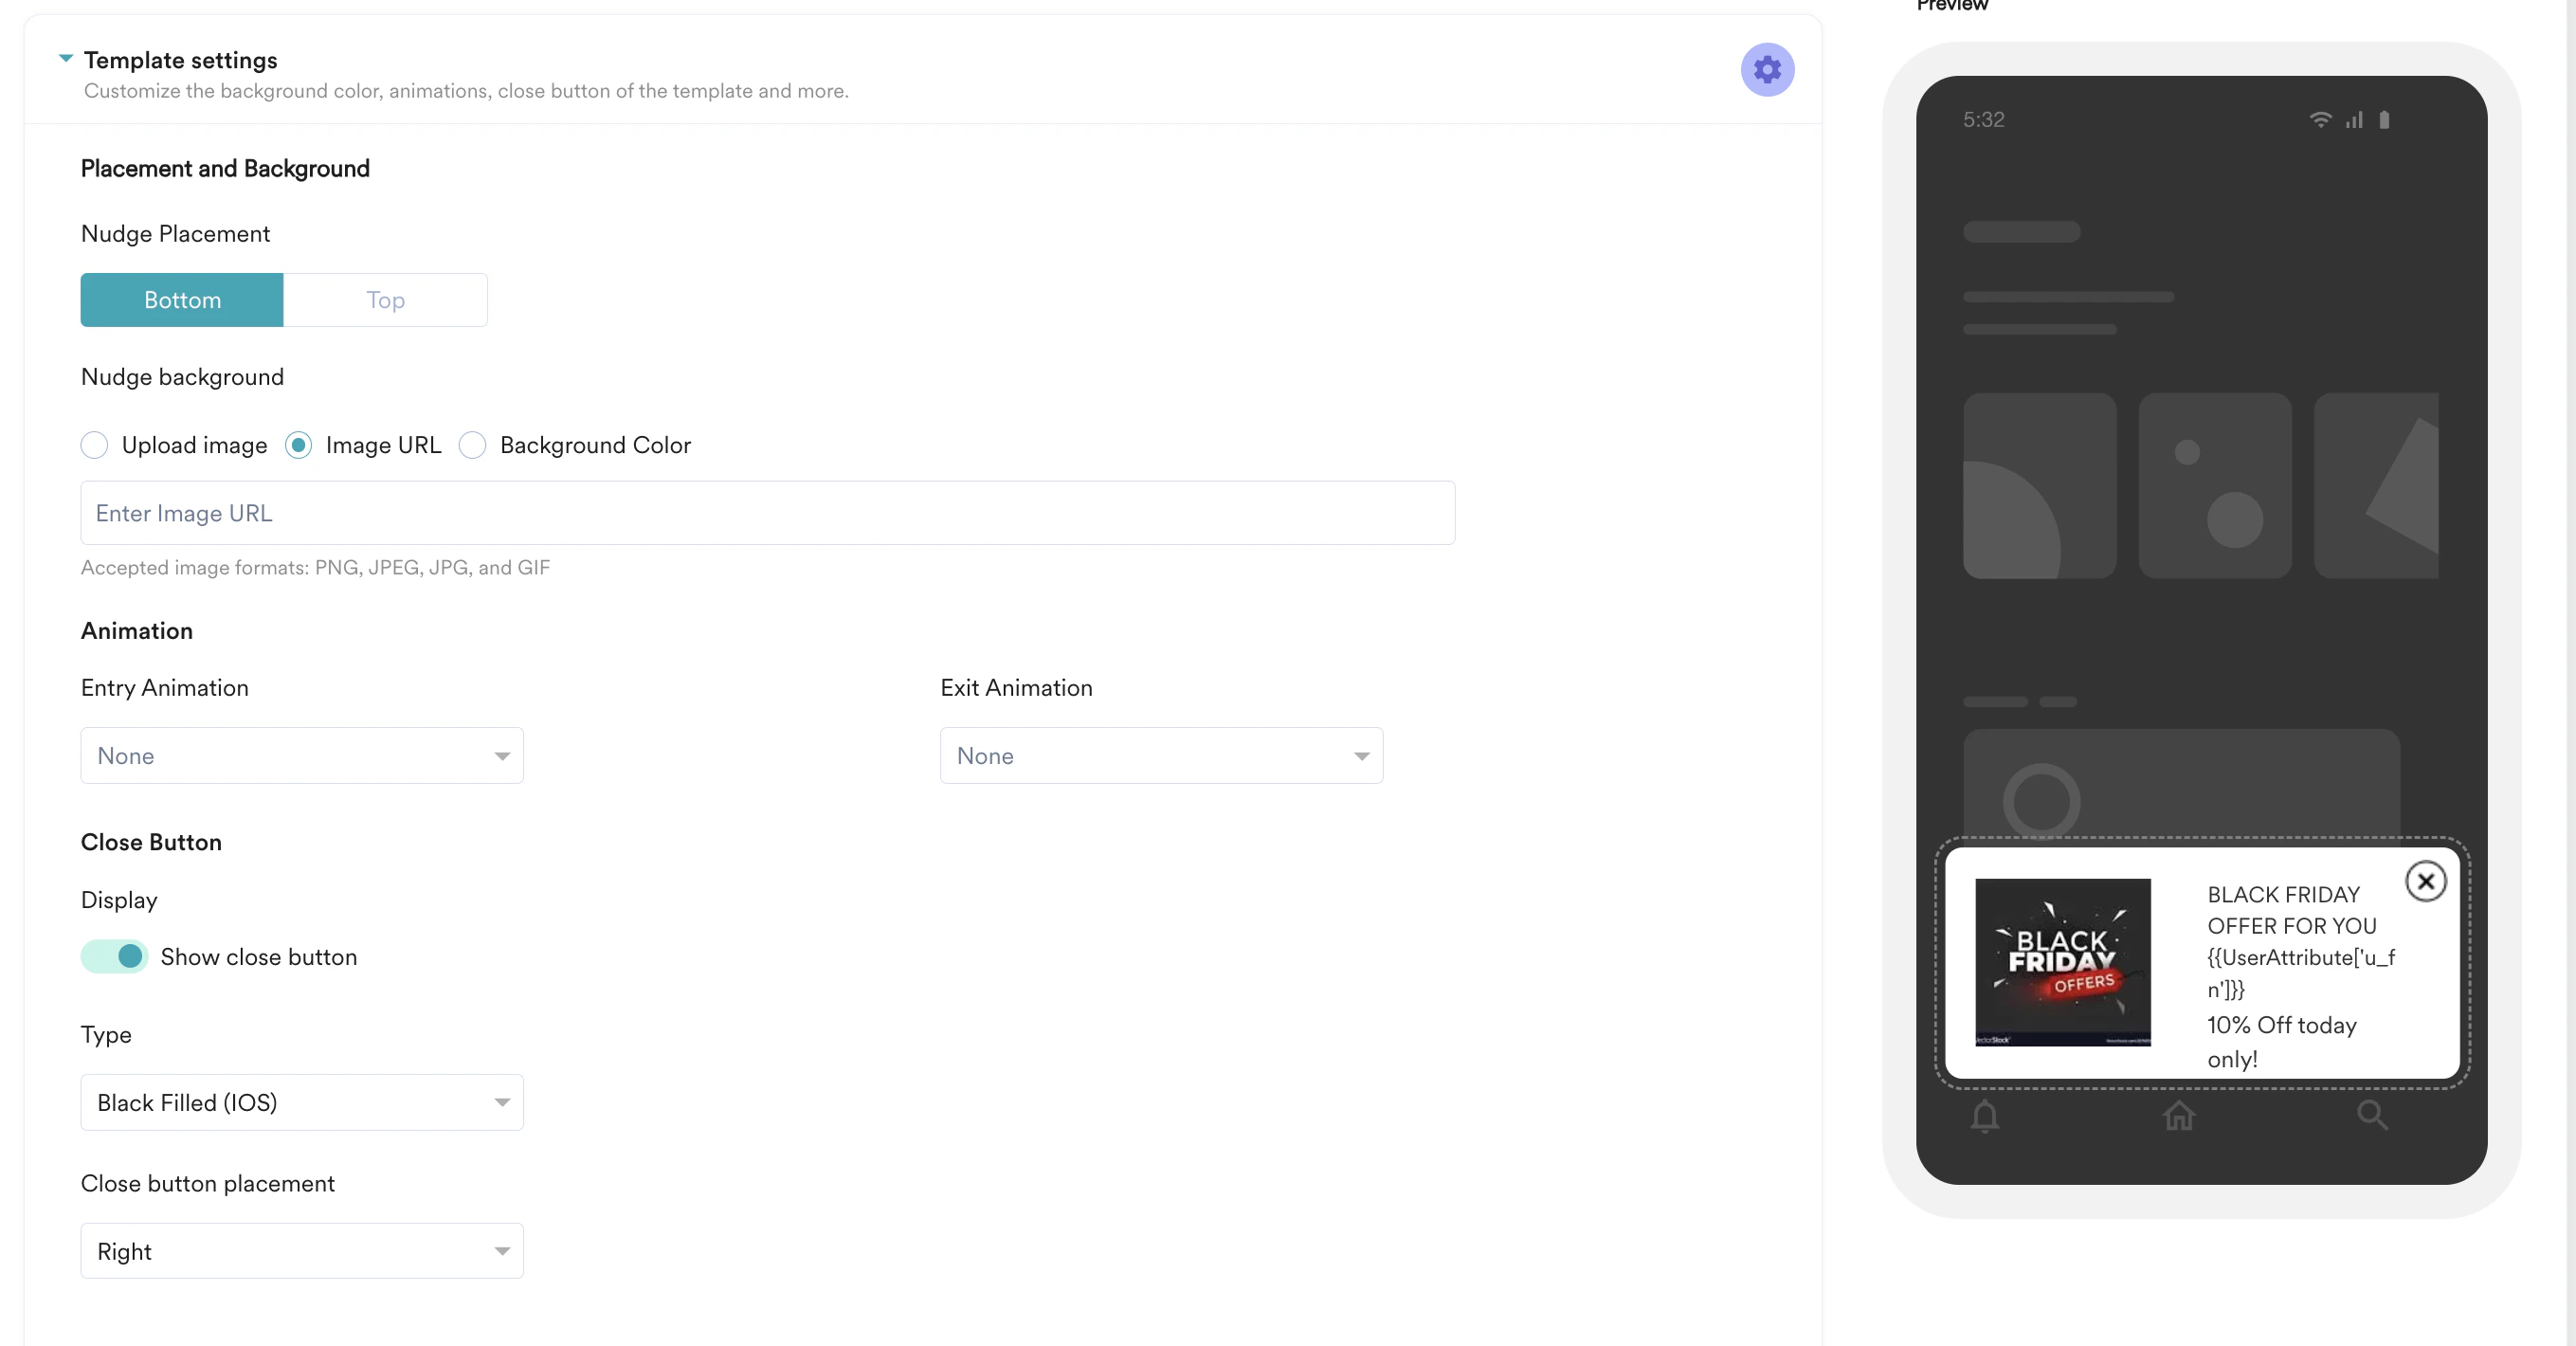The width and height of the screenshot is (2576, 1346).
Task: Open the Exit Animation dropdown
Action: (x=1160, y=755)
